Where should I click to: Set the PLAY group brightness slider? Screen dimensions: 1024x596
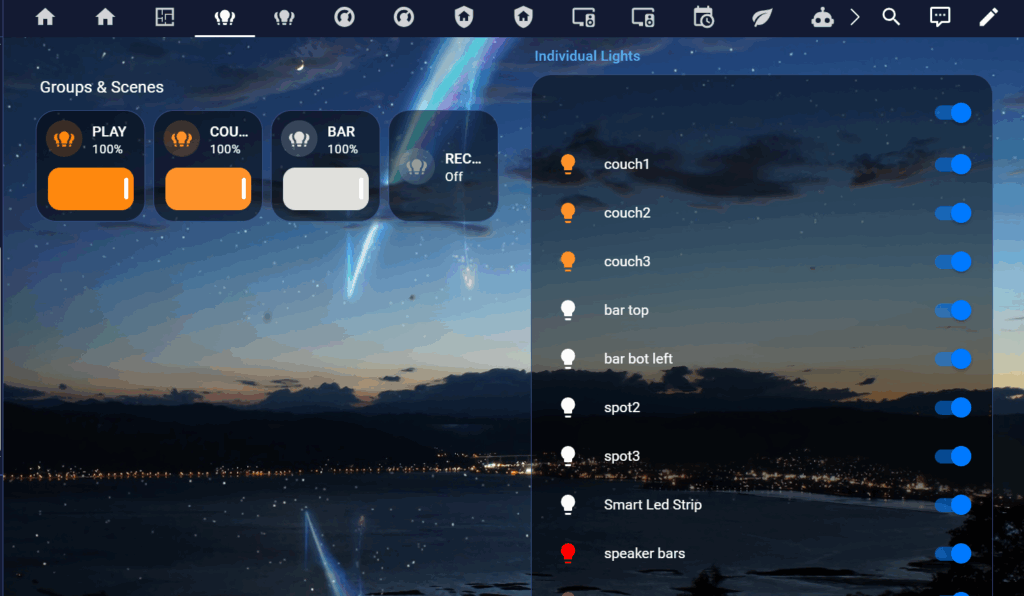[x=91, y=189]
